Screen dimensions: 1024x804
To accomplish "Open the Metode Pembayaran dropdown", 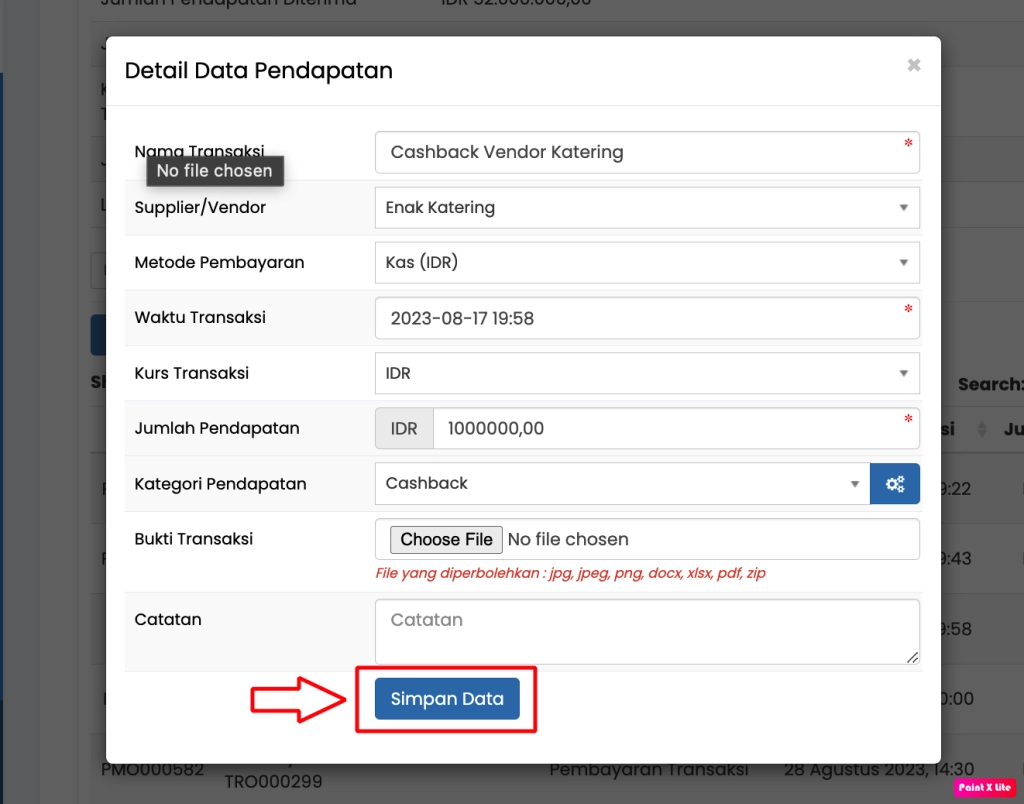I will [646, 263].
